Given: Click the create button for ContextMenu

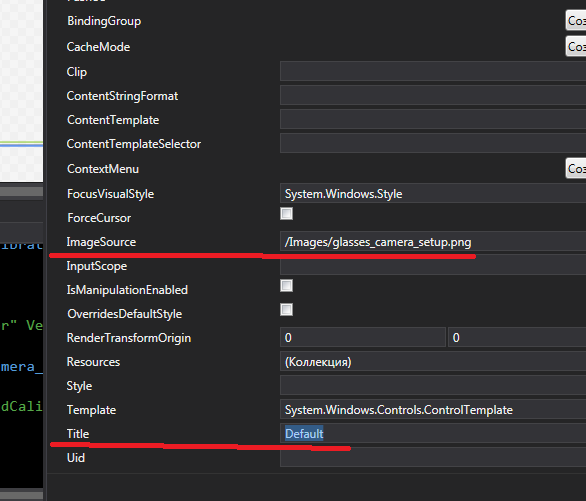Looking at the screenshot, I should (x=576, y=168).
